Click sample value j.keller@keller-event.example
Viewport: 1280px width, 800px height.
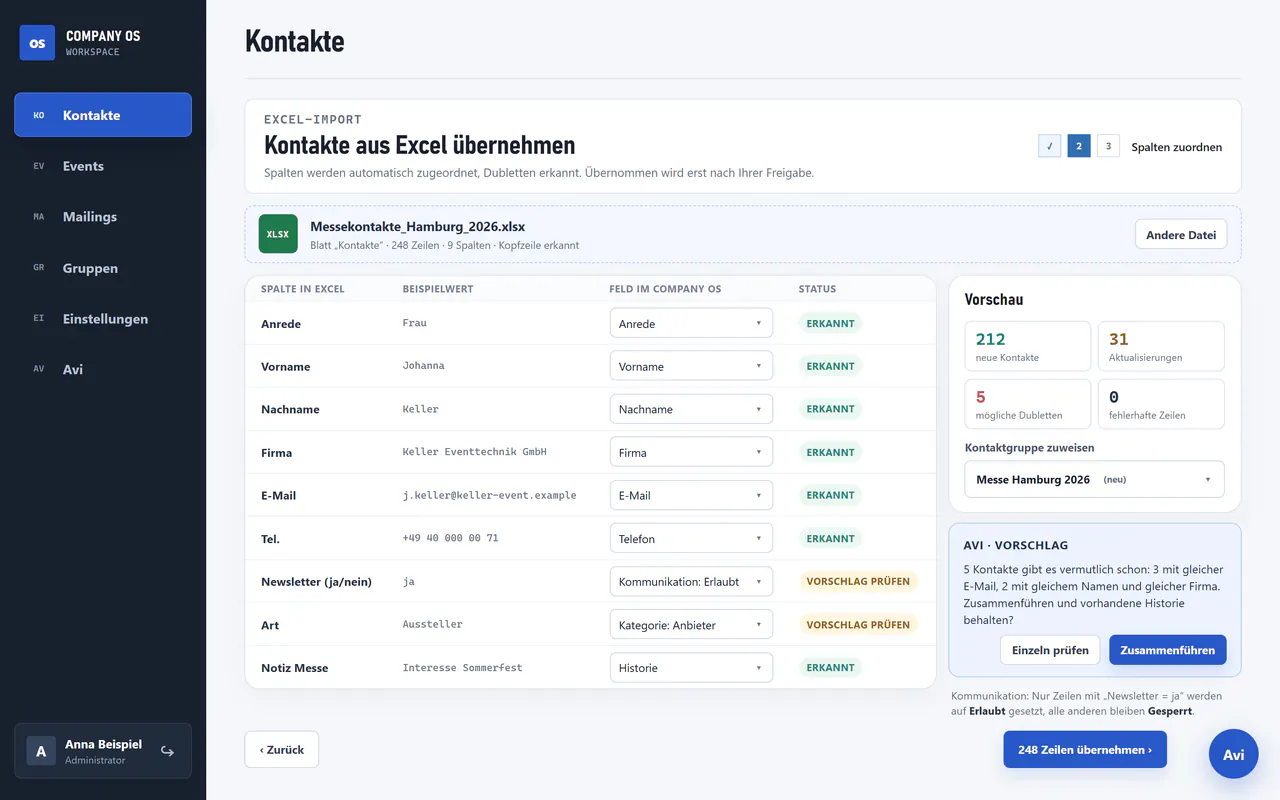[489, 495]
